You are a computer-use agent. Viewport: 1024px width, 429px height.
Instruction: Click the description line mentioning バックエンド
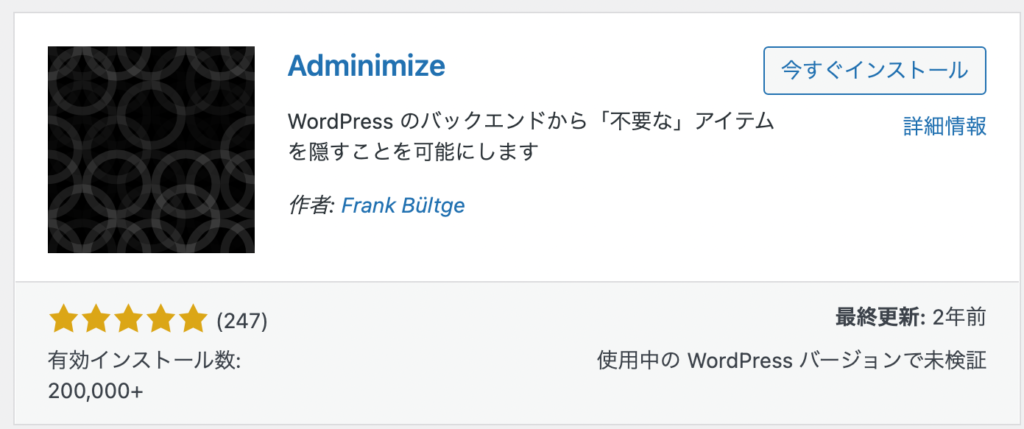tap(531, 122)
